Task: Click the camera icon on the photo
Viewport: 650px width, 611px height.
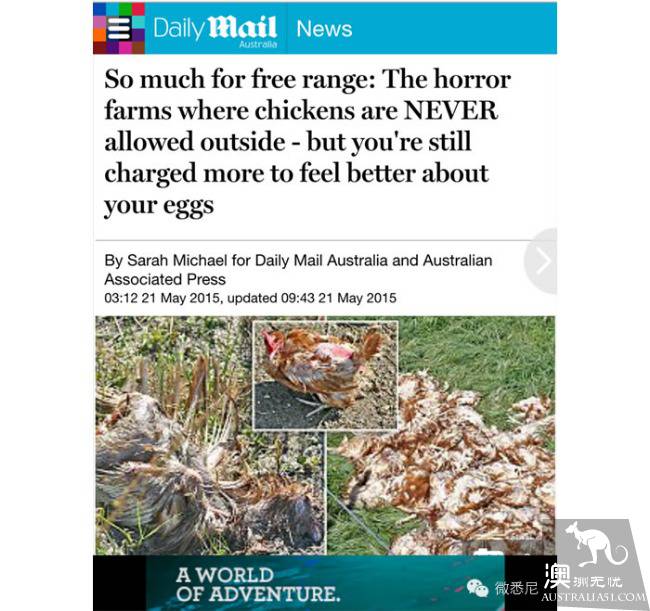Action: click(x=489, y=552)
